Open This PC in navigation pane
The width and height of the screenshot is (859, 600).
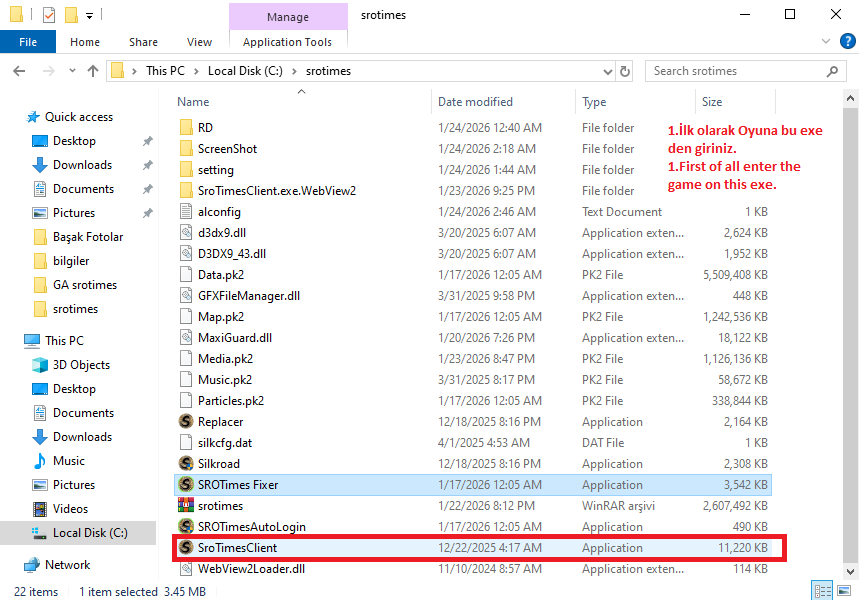[x=54, y=340]
